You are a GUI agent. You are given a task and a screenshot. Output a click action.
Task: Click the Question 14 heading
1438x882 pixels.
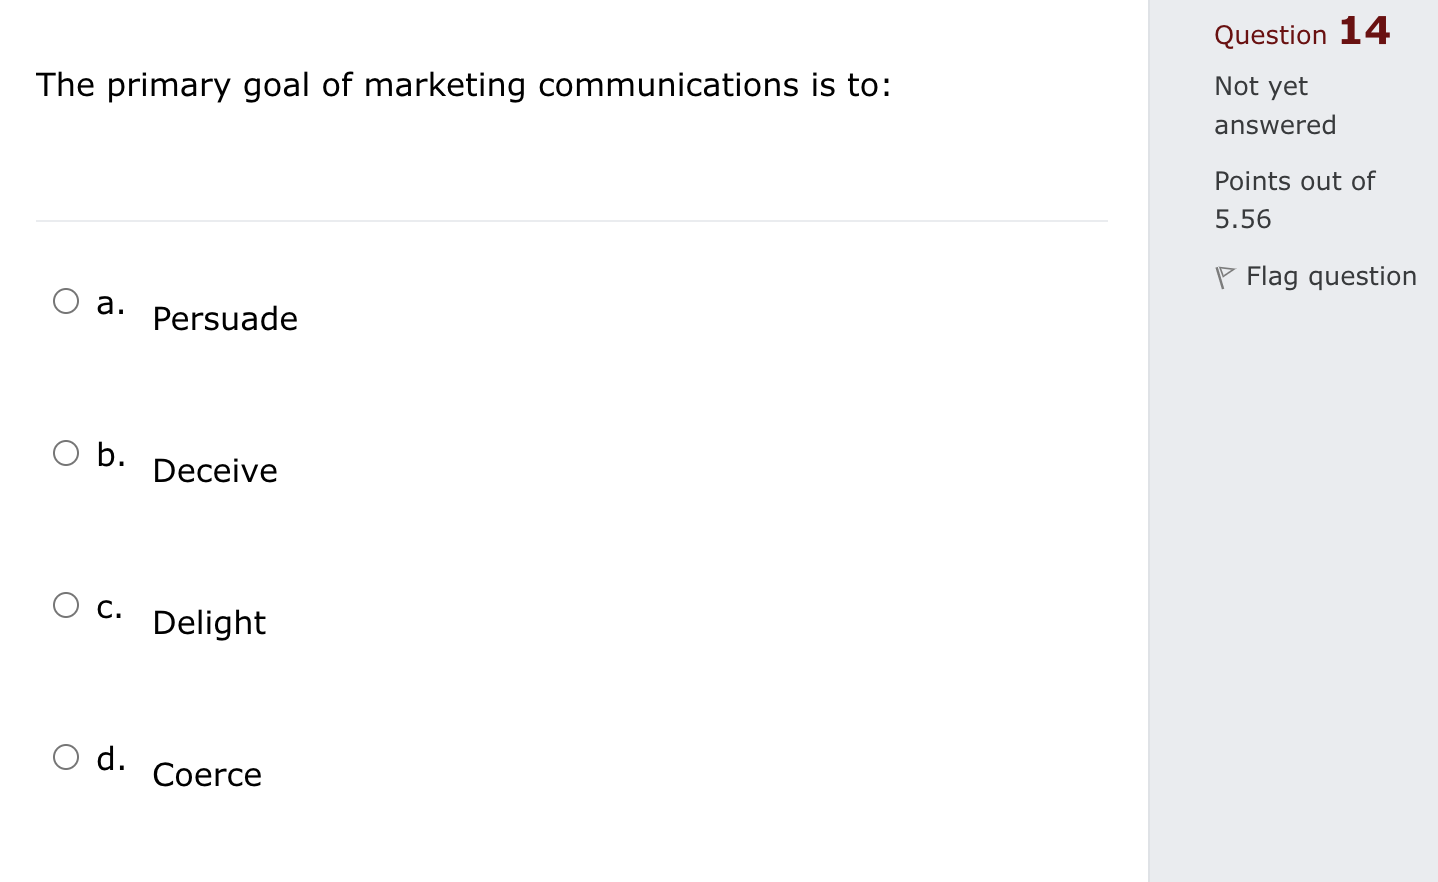click(1300, 31)
